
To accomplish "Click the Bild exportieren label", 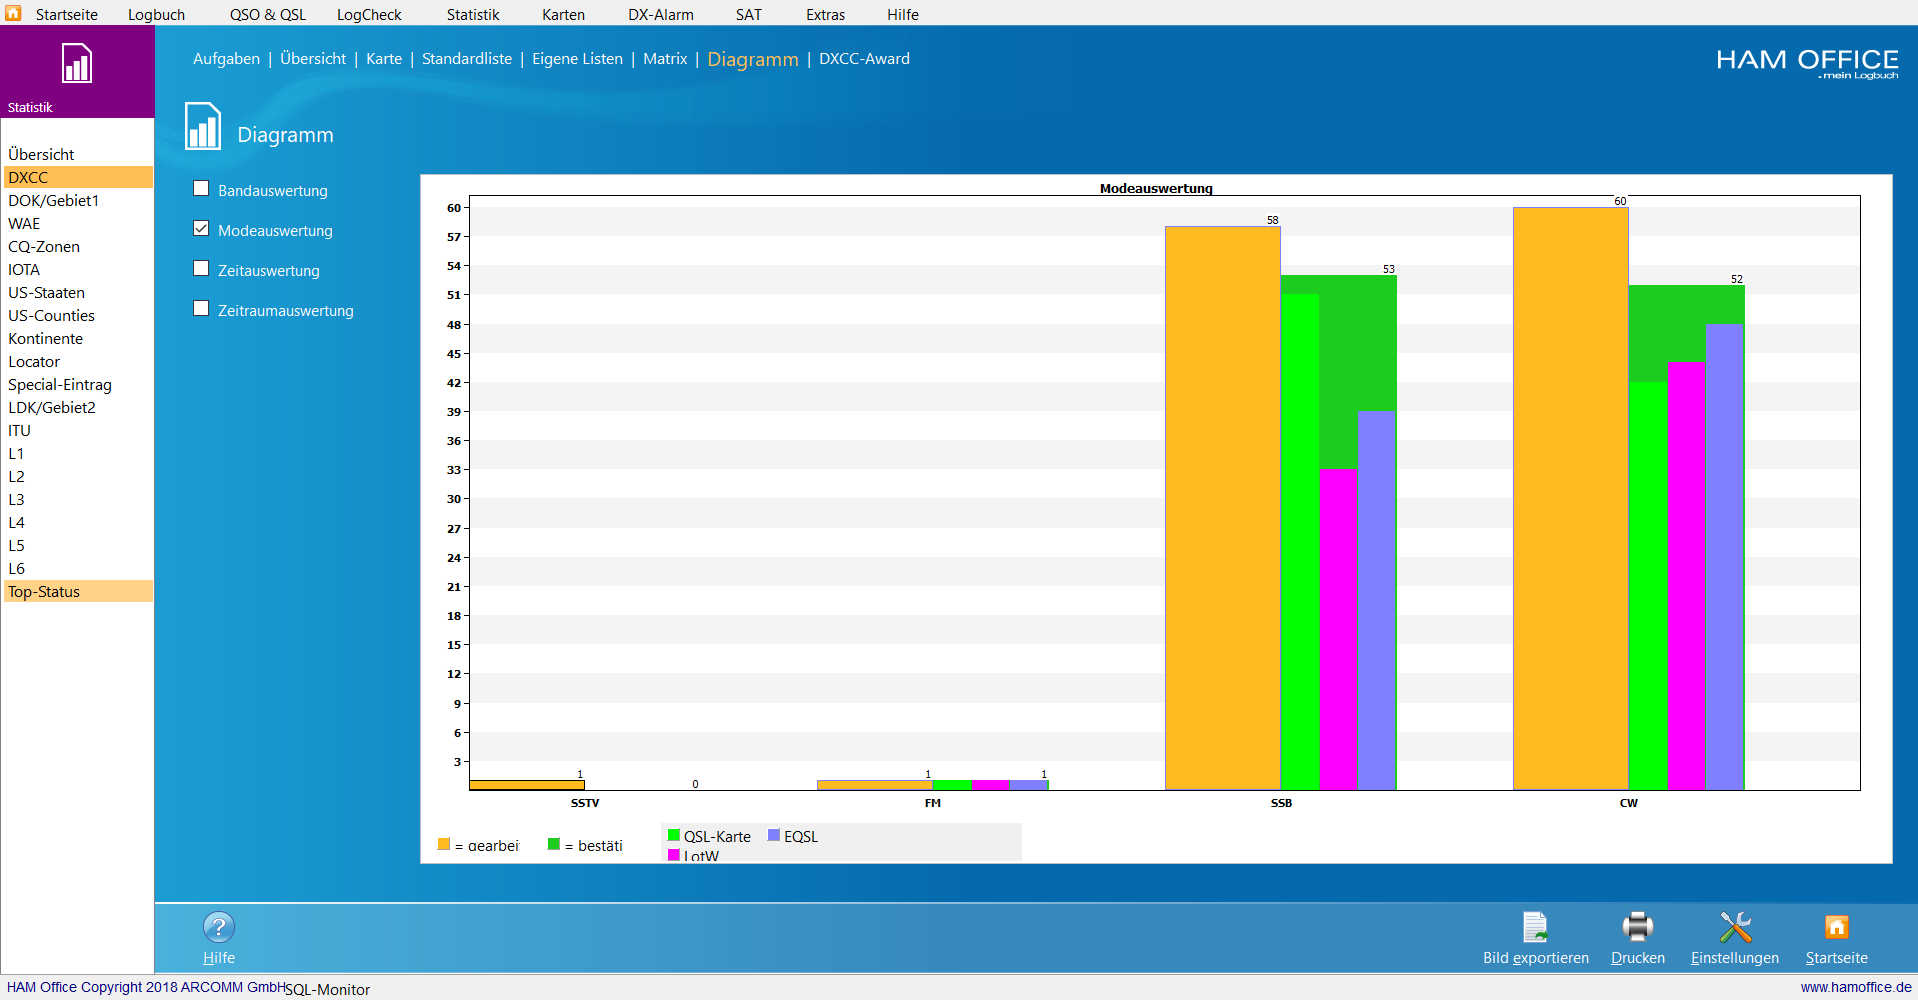I will [x=1535, y=958].
